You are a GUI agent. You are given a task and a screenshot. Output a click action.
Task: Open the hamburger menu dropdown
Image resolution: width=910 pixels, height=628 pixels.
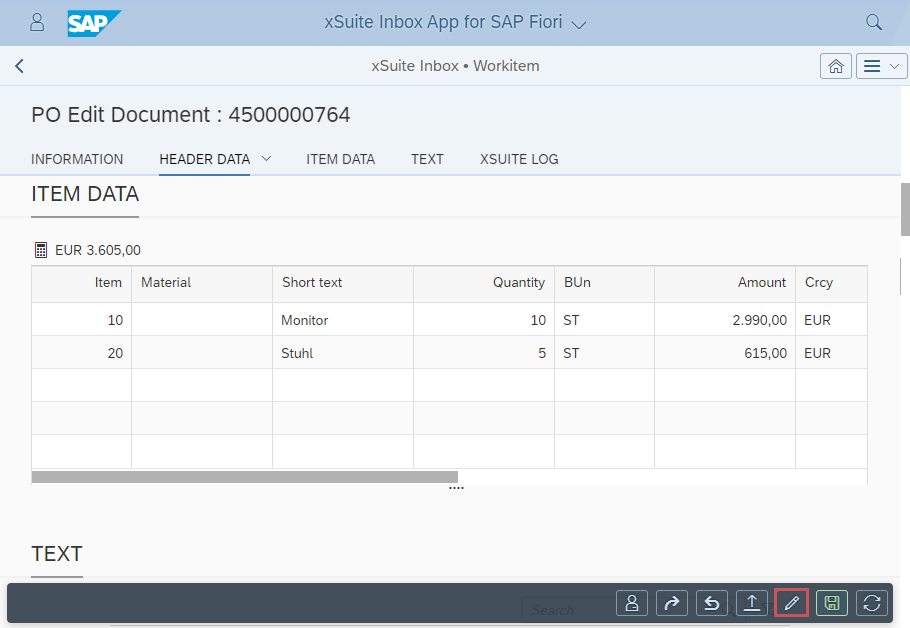pos(881,66)
